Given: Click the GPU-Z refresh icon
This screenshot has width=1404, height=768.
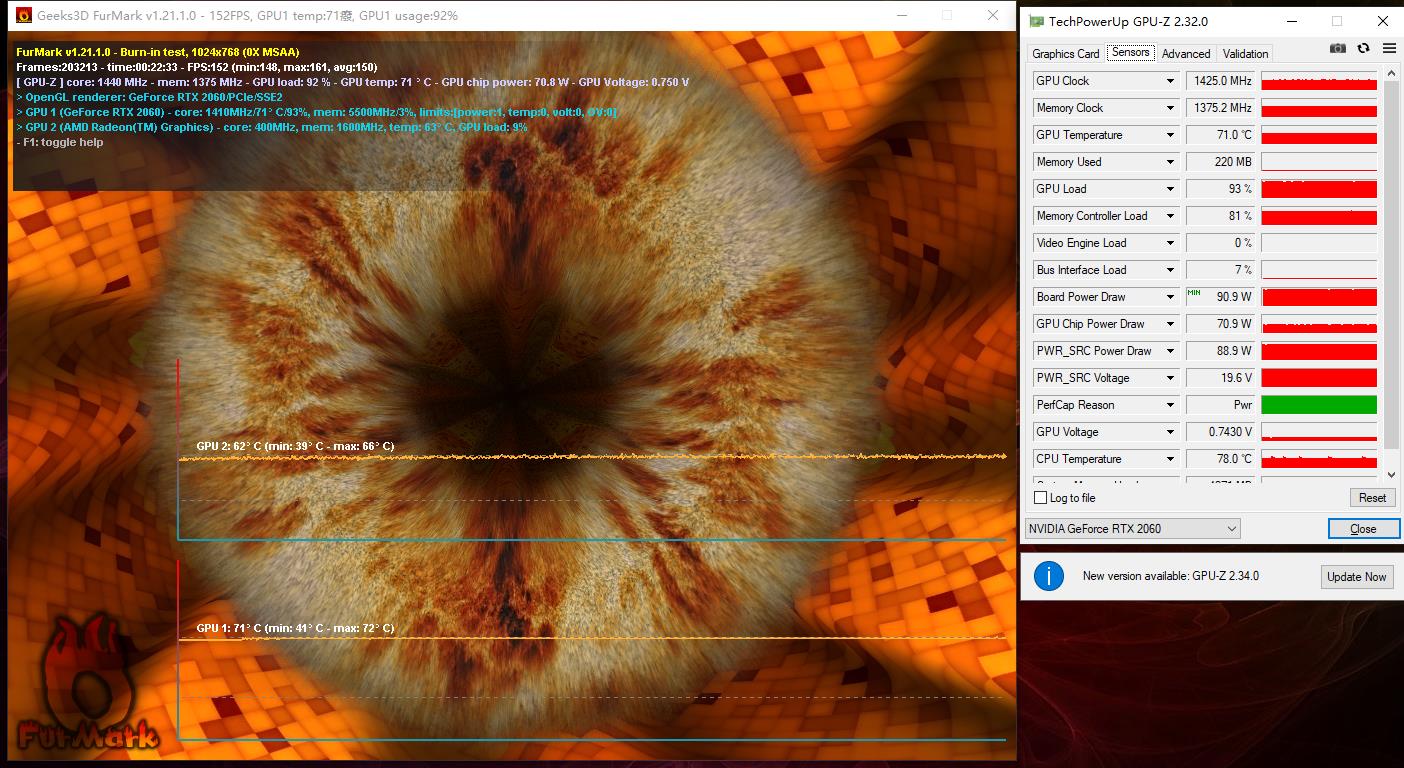Looking at the screenshot, I should click(x=1363, y=49).
